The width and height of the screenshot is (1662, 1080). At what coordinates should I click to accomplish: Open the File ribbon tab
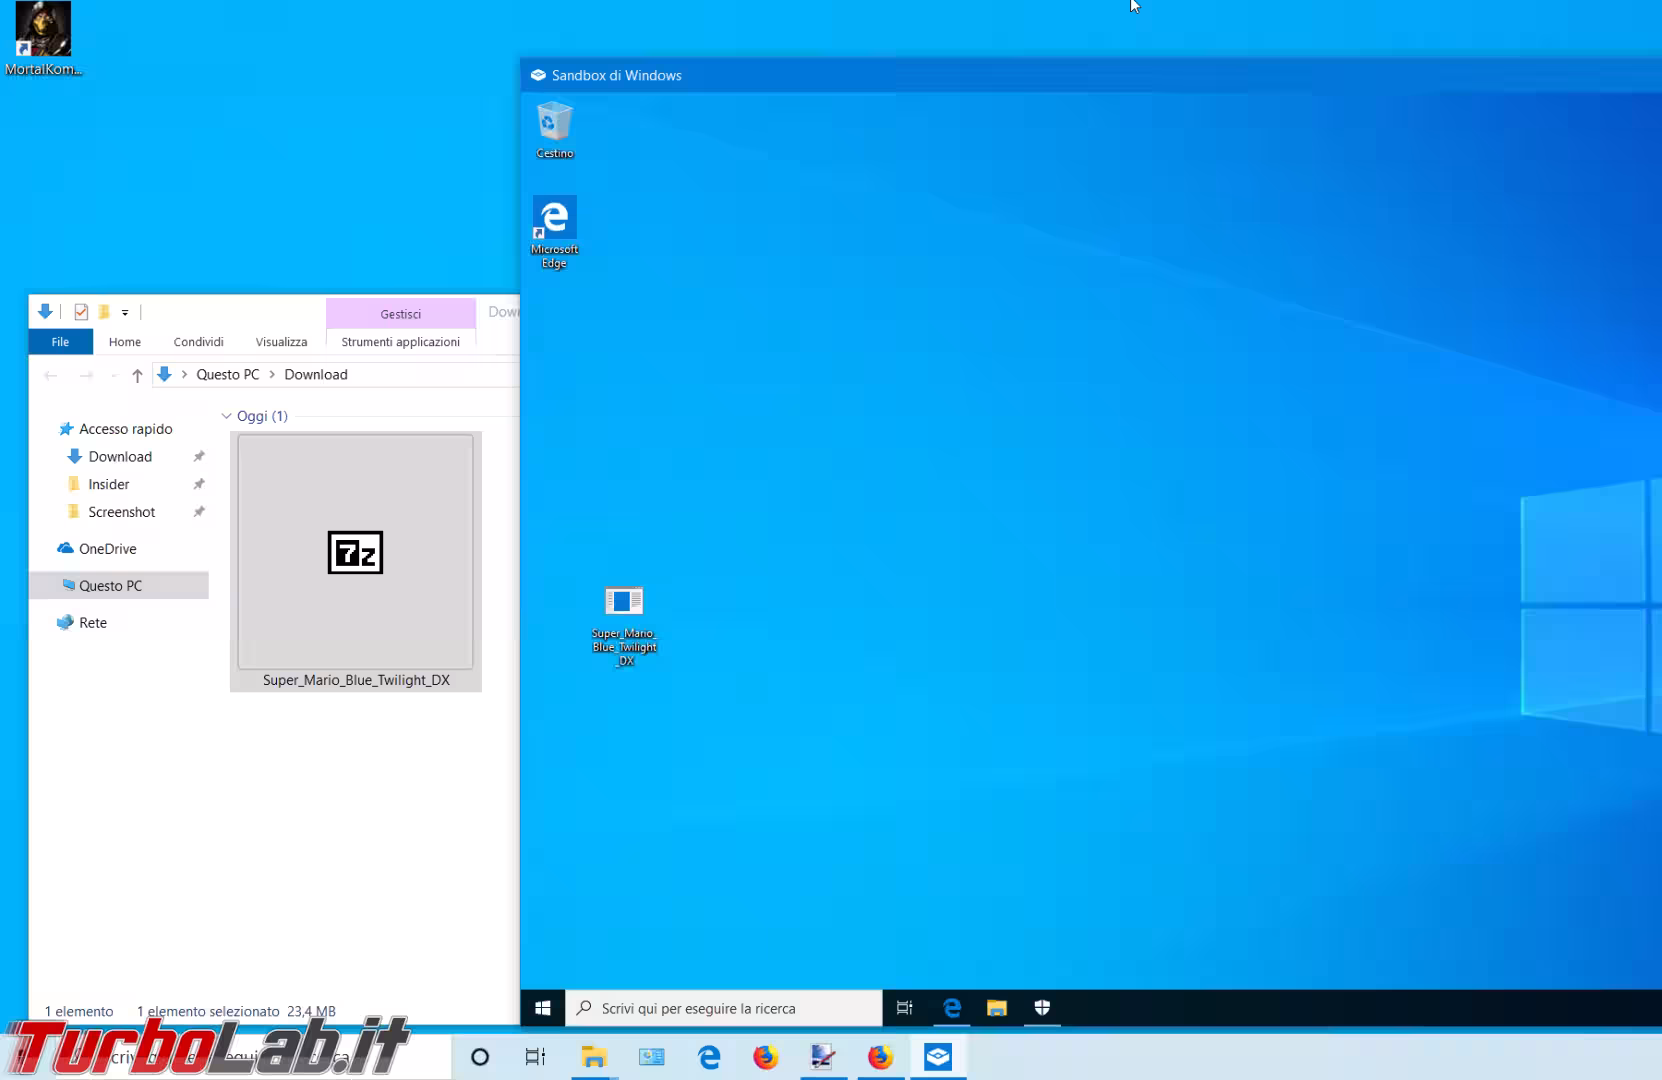pyautogui.click(x=60, y=342)
